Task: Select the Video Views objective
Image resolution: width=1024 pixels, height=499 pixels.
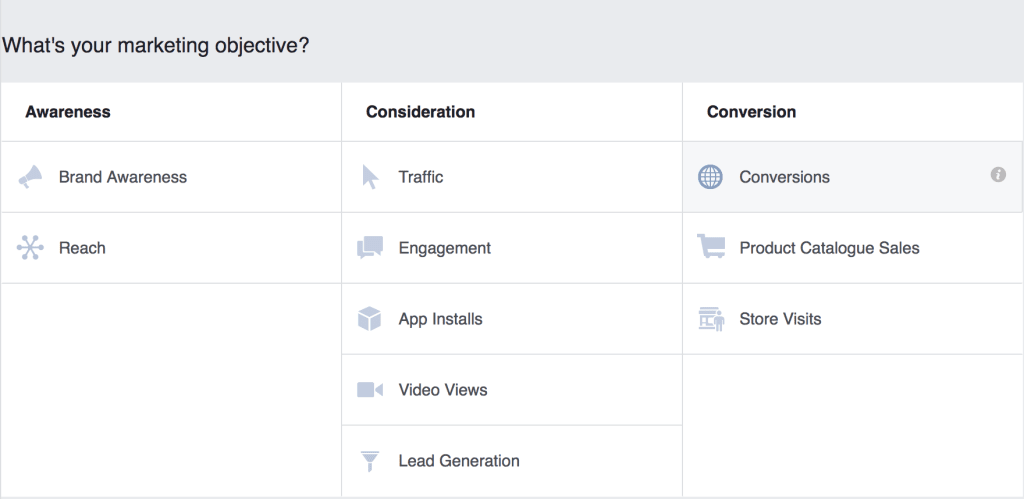Action: (512, 390)
